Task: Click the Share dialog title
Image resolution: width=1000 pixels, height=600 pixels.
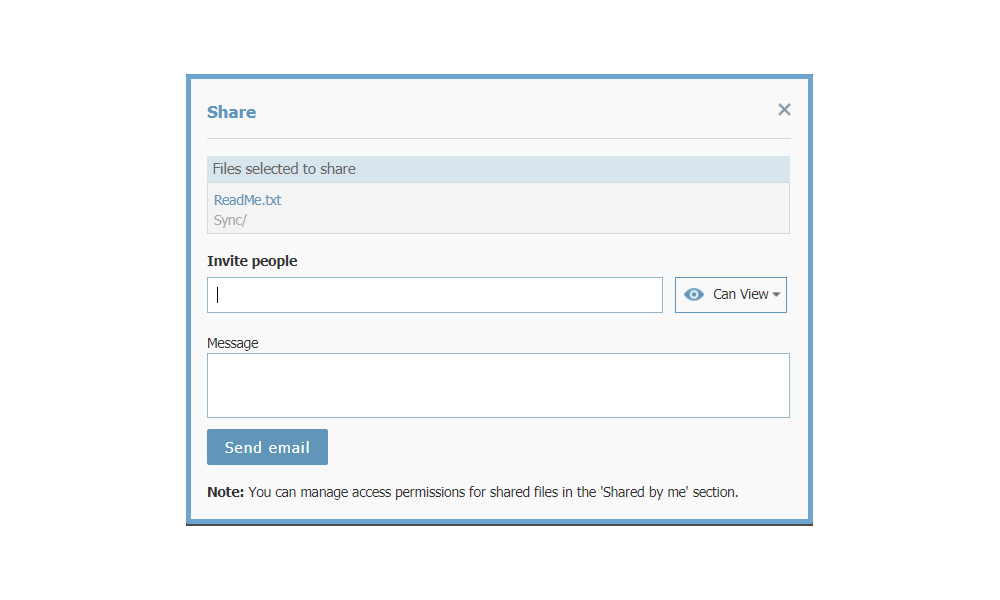Action: click(232, 112)
